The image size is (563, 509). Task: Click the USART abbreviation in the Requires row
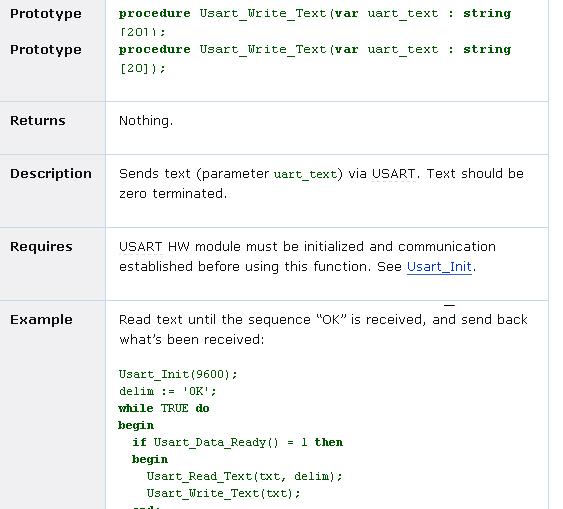141,247
